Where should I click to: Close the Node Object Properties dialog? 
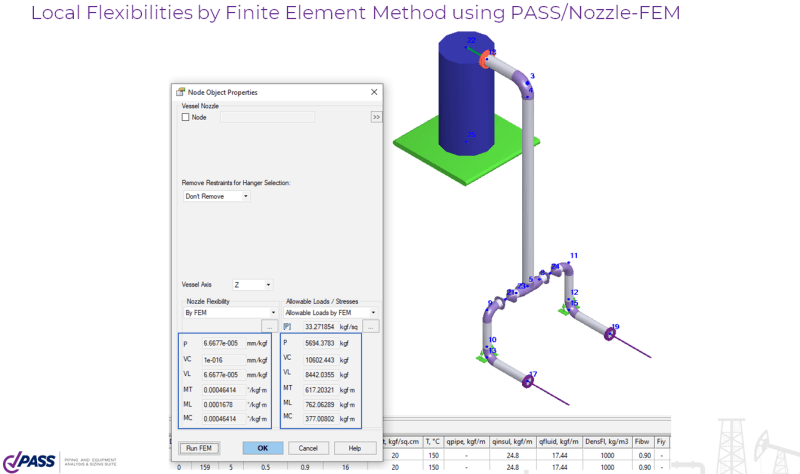pyautogui.click(x=374, y=92)
